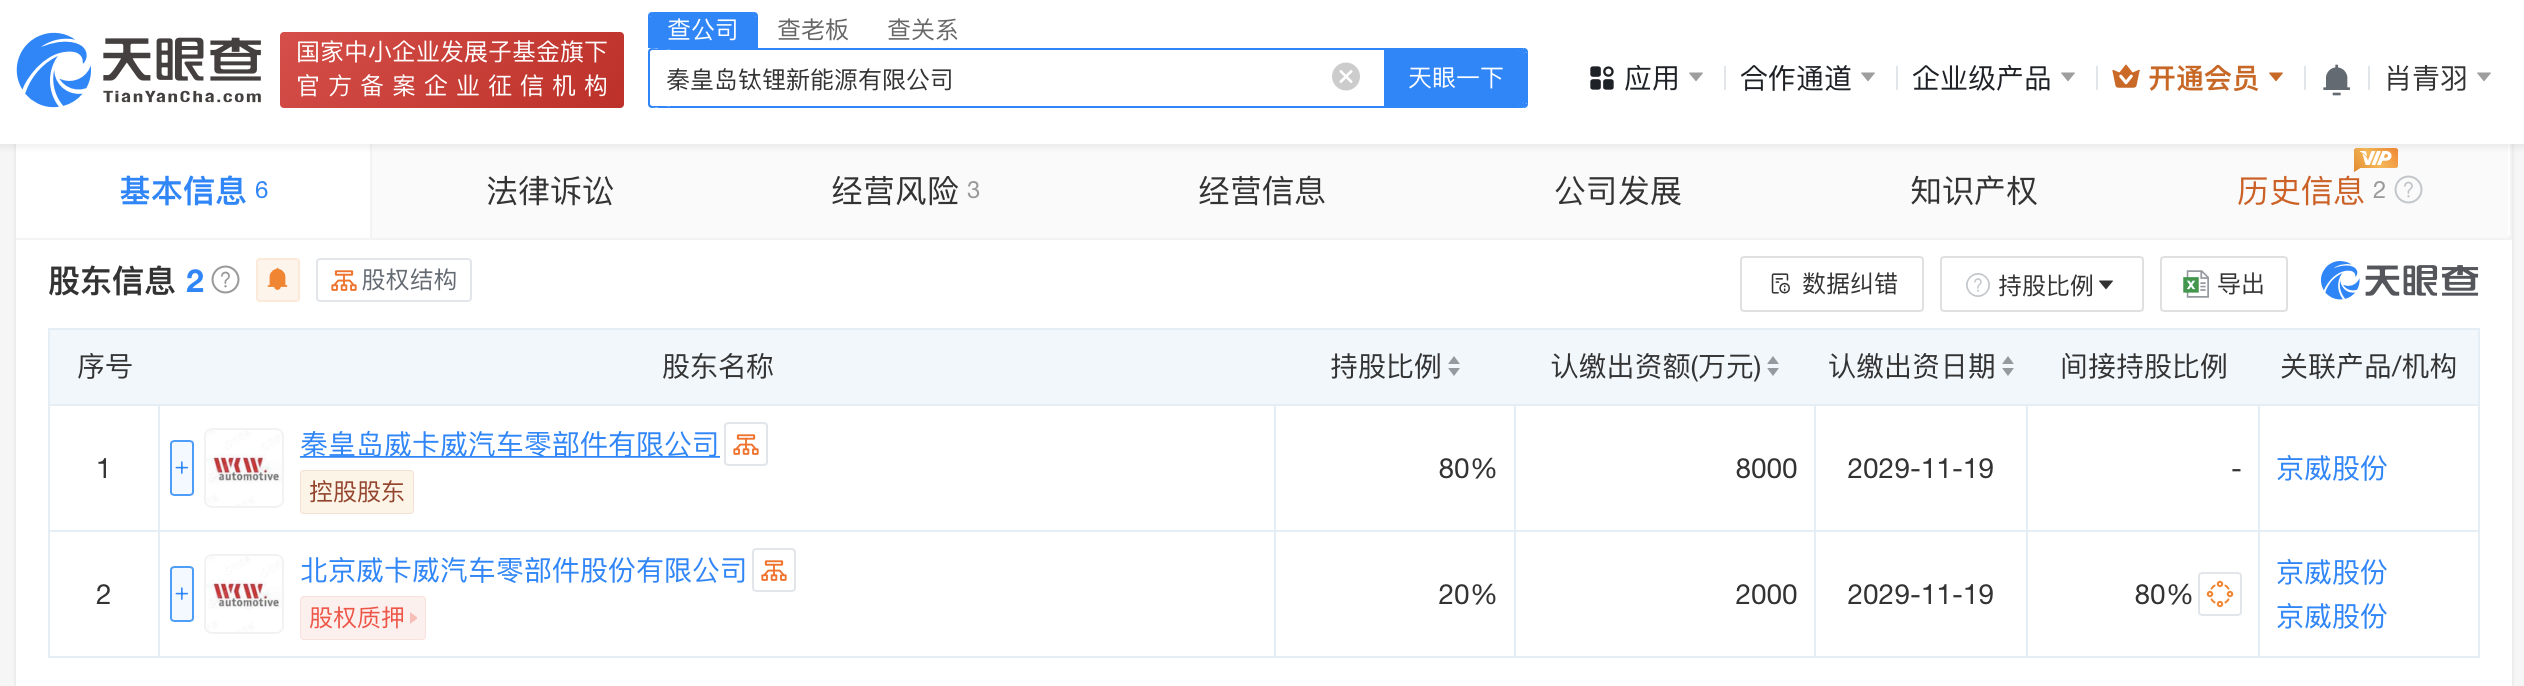2524x686 pixels.
Task: Select the 经营风险 tab
Action: coord(906,190)
